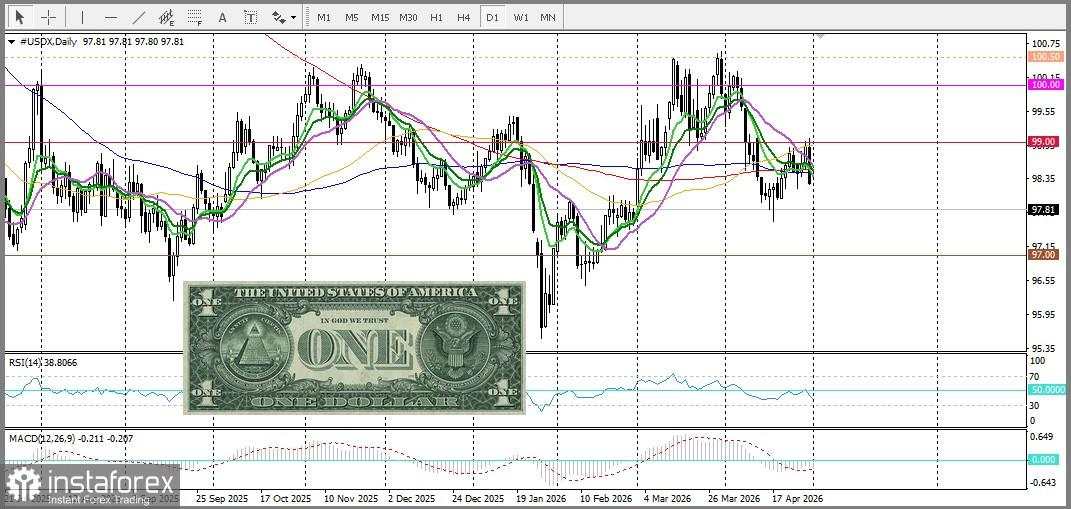Select the equidistant channel tool
This screenshot has width=1071, height=509.
[x=166, y=17]
